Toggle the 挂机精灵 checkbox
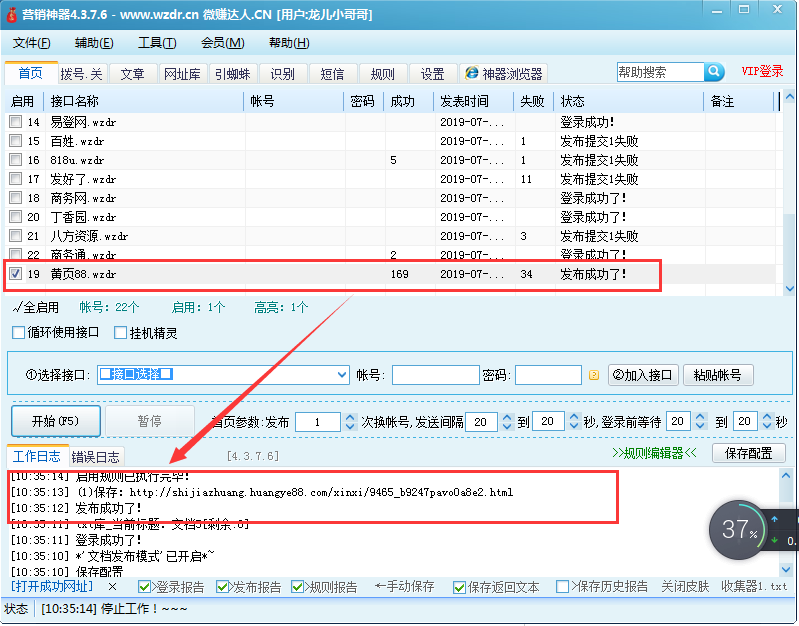Viewport: 799px width, 626px height. click(120, 333)
